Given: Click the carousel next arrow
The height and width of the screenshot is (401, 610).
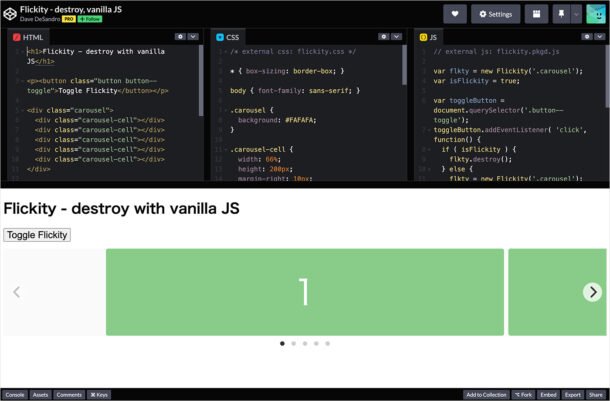Looking at the screenshot, I should click(592, 292).
